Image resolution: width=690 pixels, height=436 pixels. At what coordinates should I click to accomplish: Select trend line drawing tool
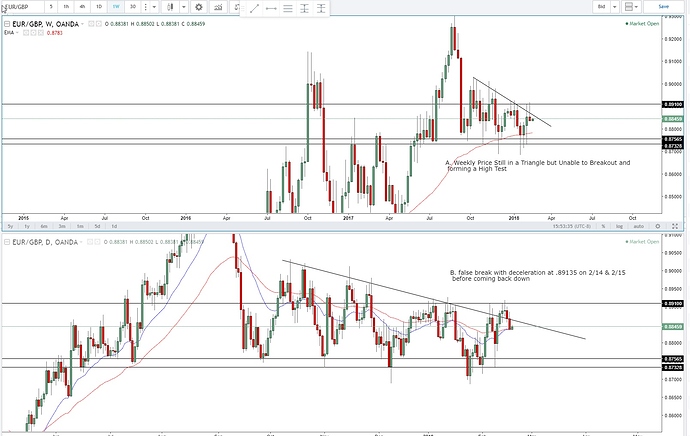tap(254, 8)
